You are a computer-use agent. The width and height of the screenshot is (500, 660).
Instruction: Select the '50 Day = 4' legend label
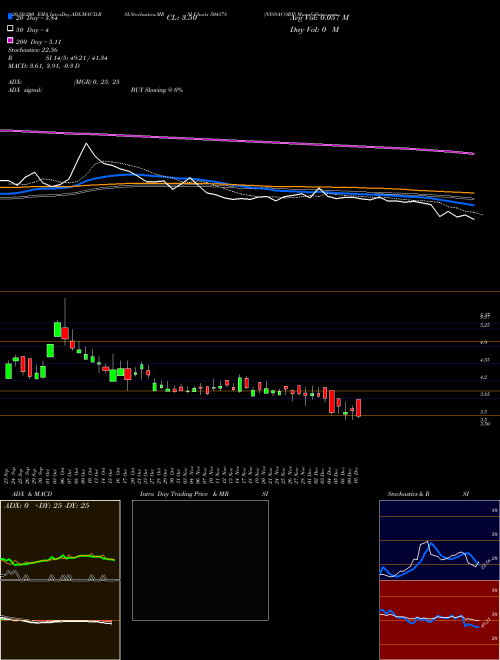(32, 30)
